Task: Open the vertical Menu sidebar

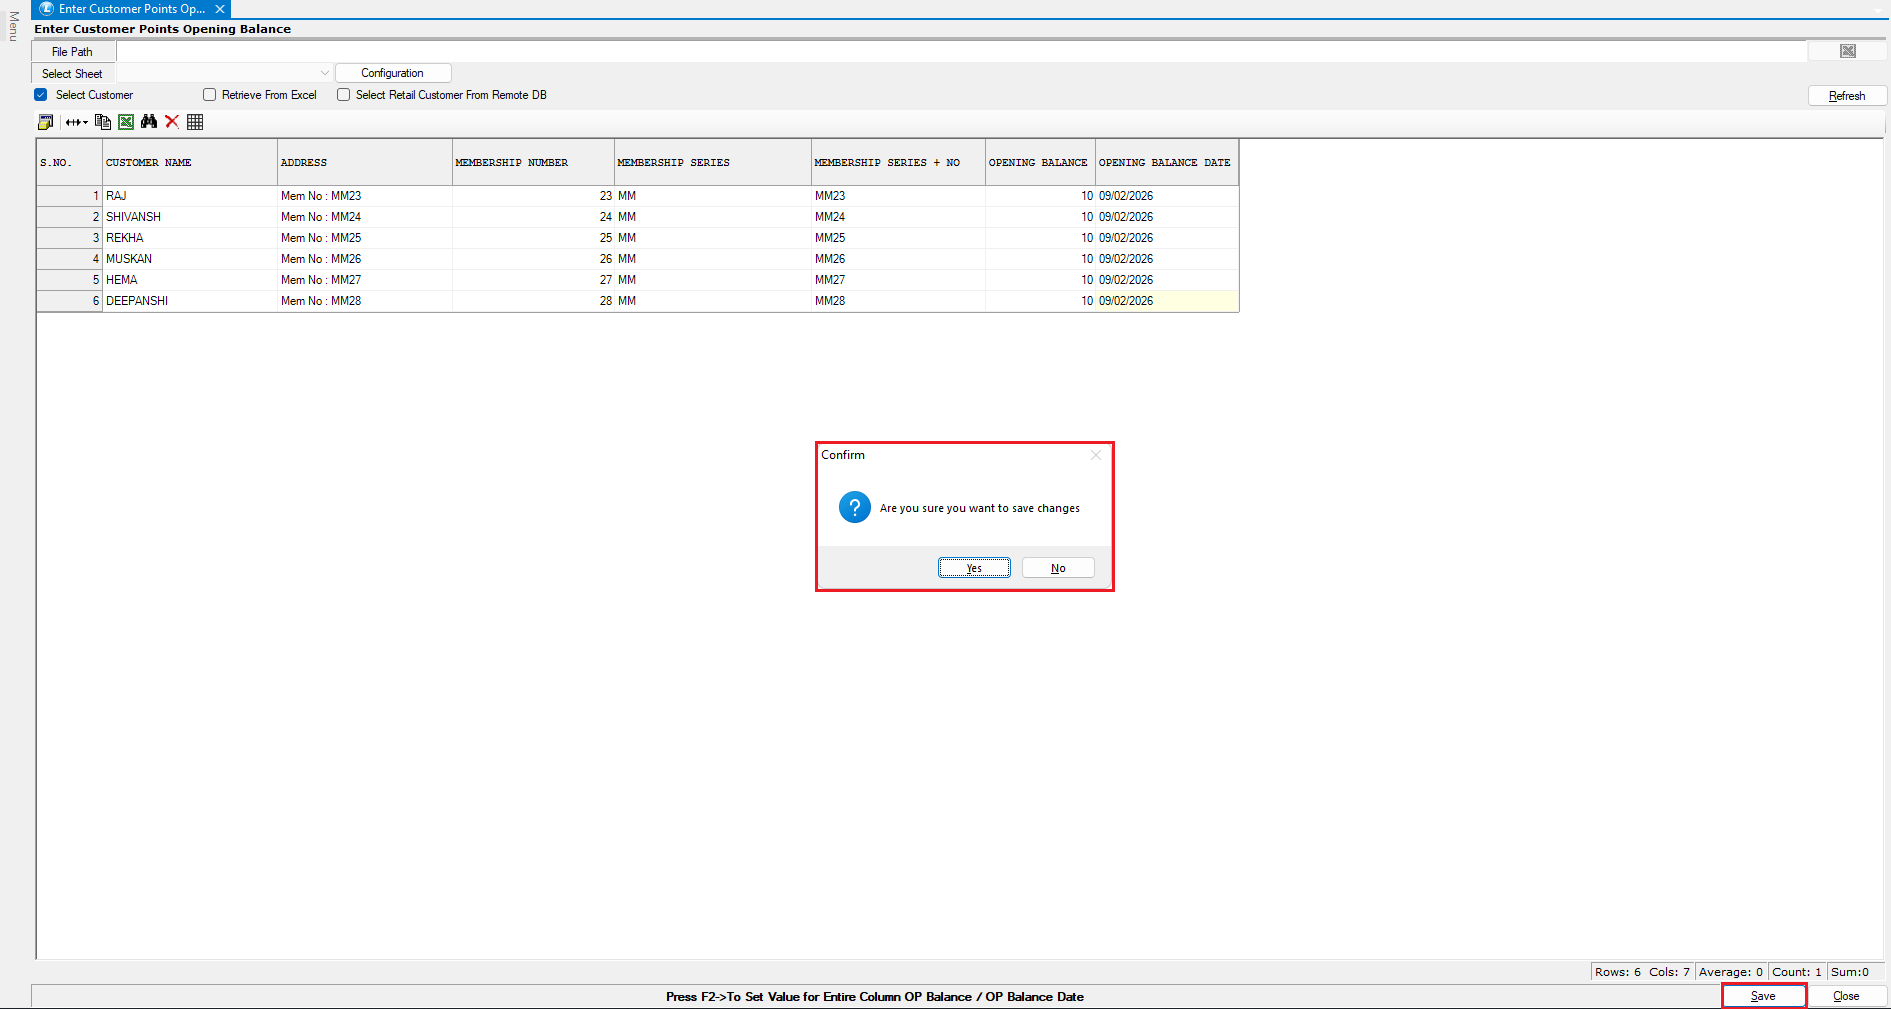Action: (13, 26)
